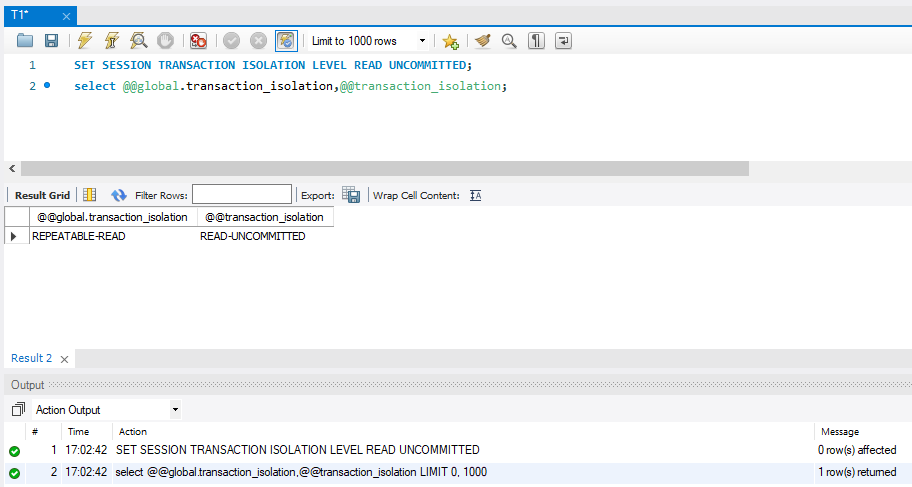Execute all statements with lightning bolt

[85, 41]
